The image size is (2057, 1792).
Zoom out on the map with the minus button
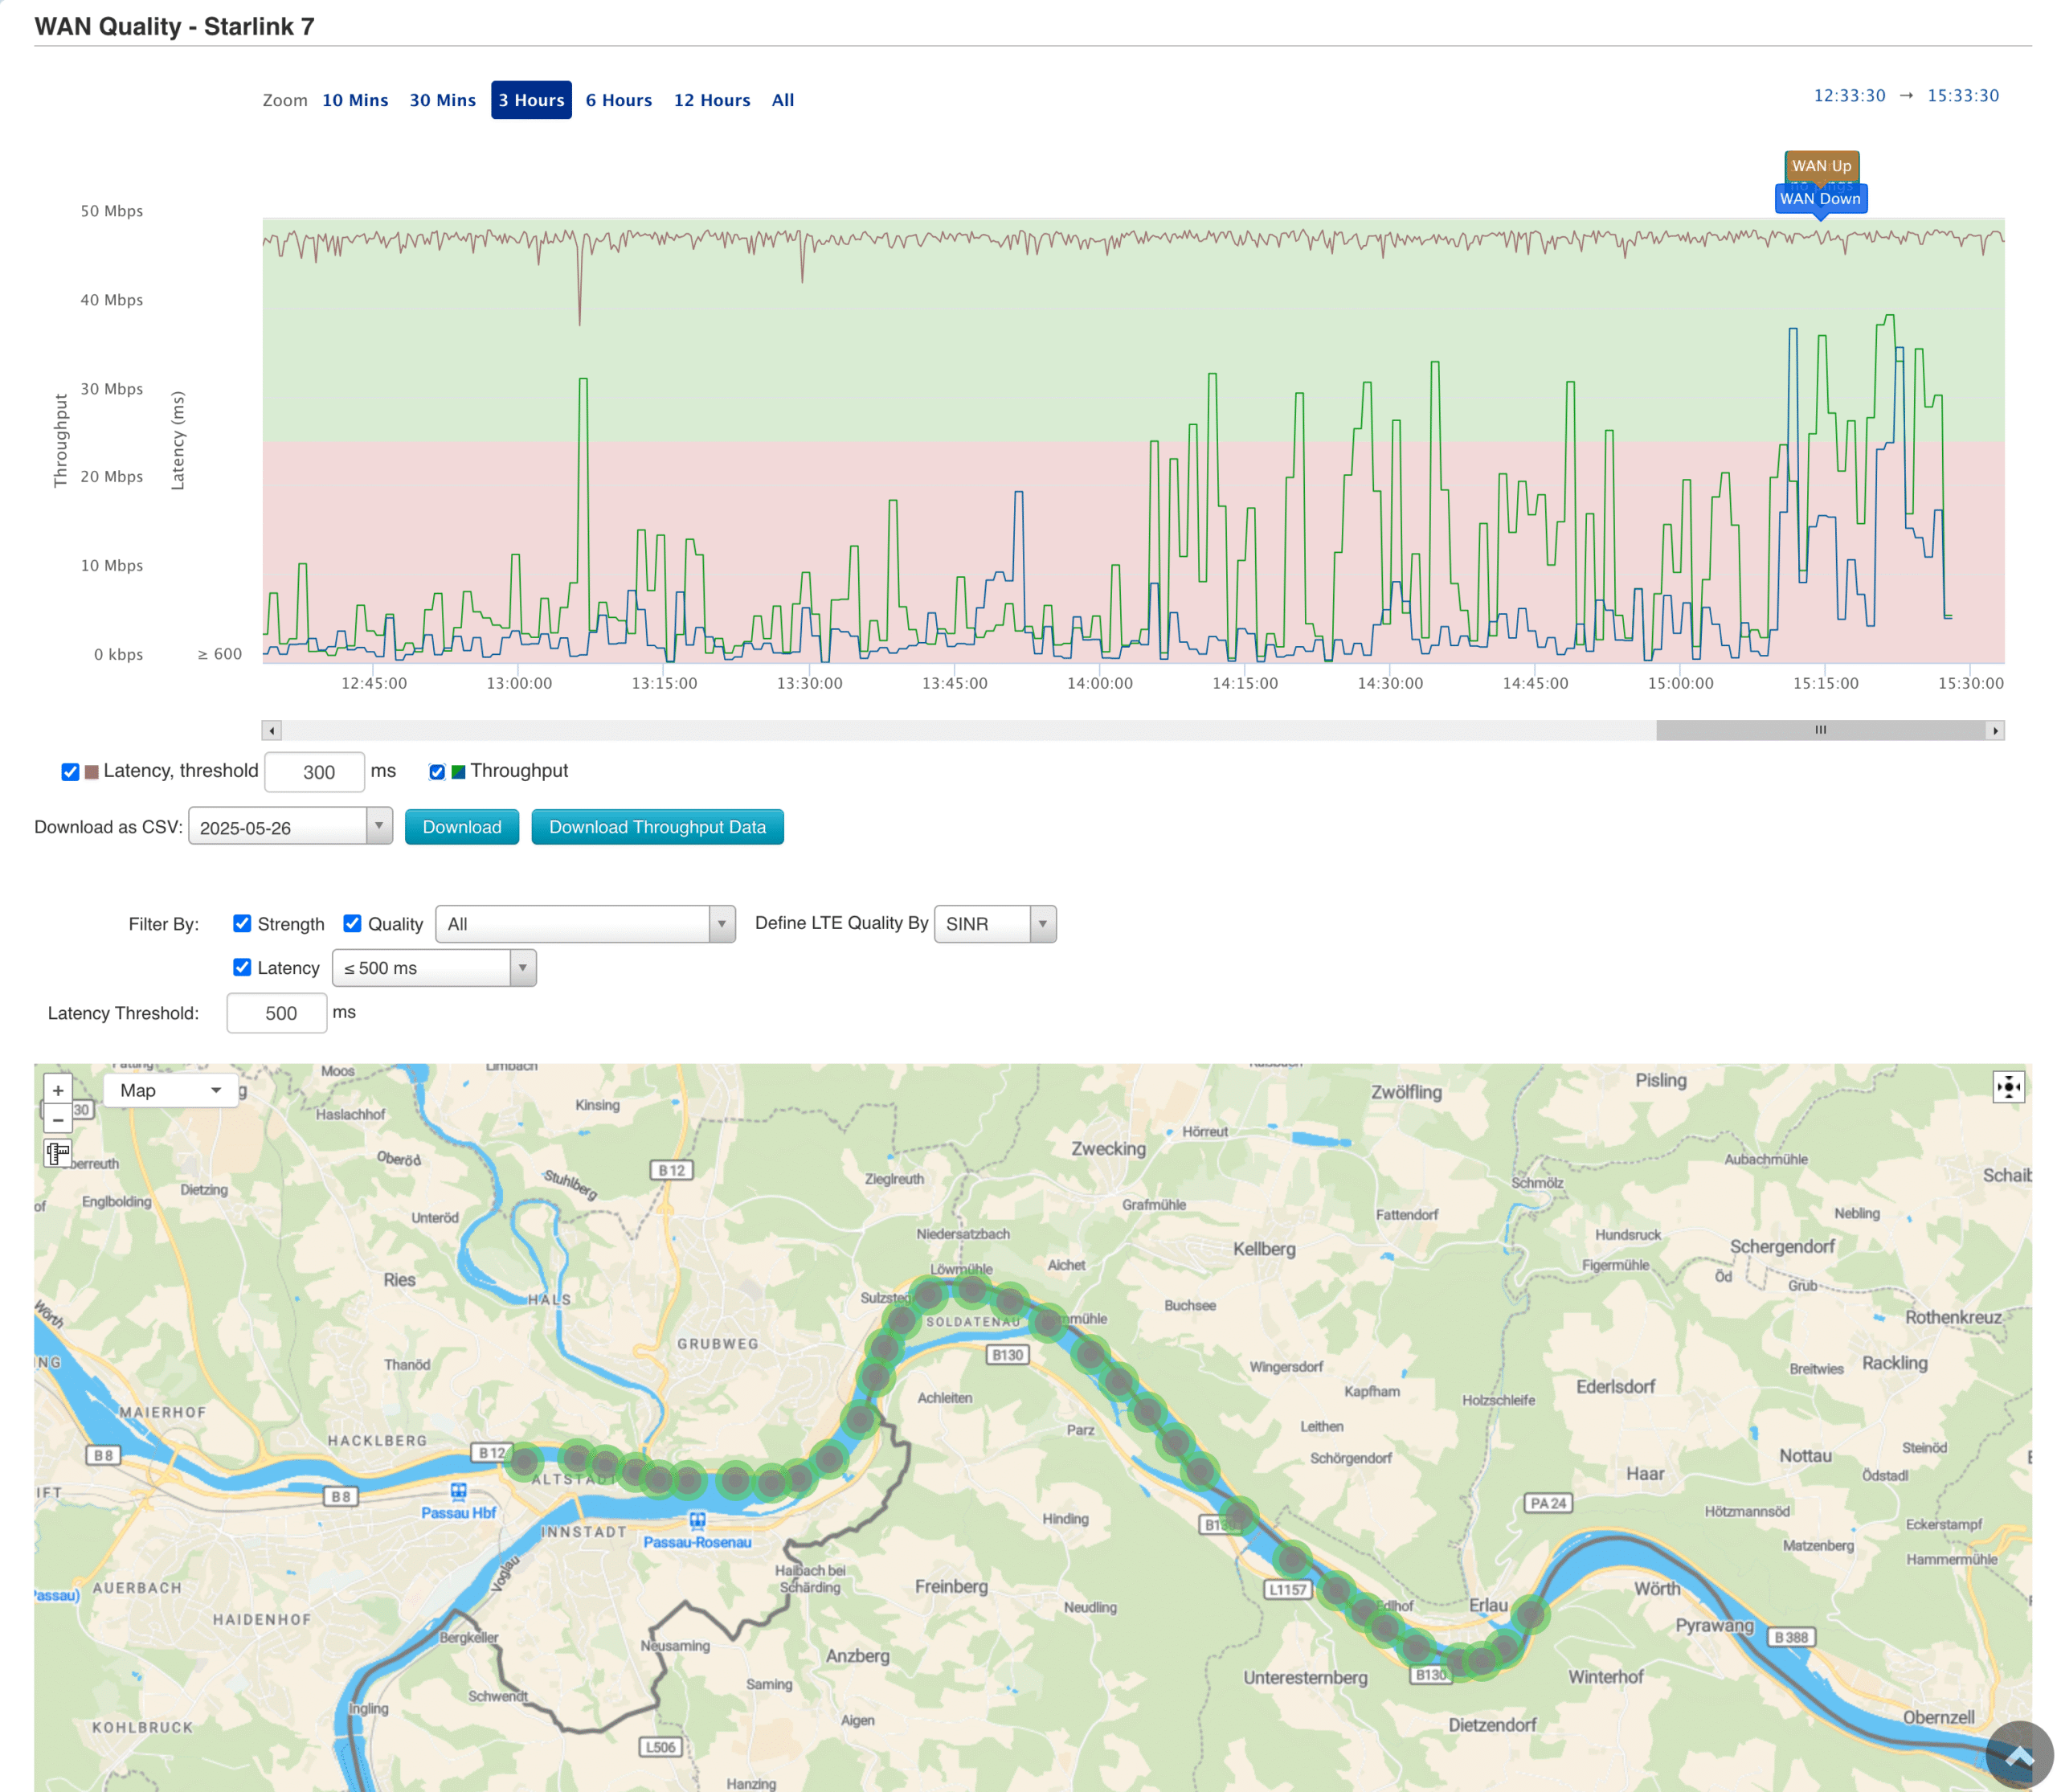click(x=58, y=1119)
